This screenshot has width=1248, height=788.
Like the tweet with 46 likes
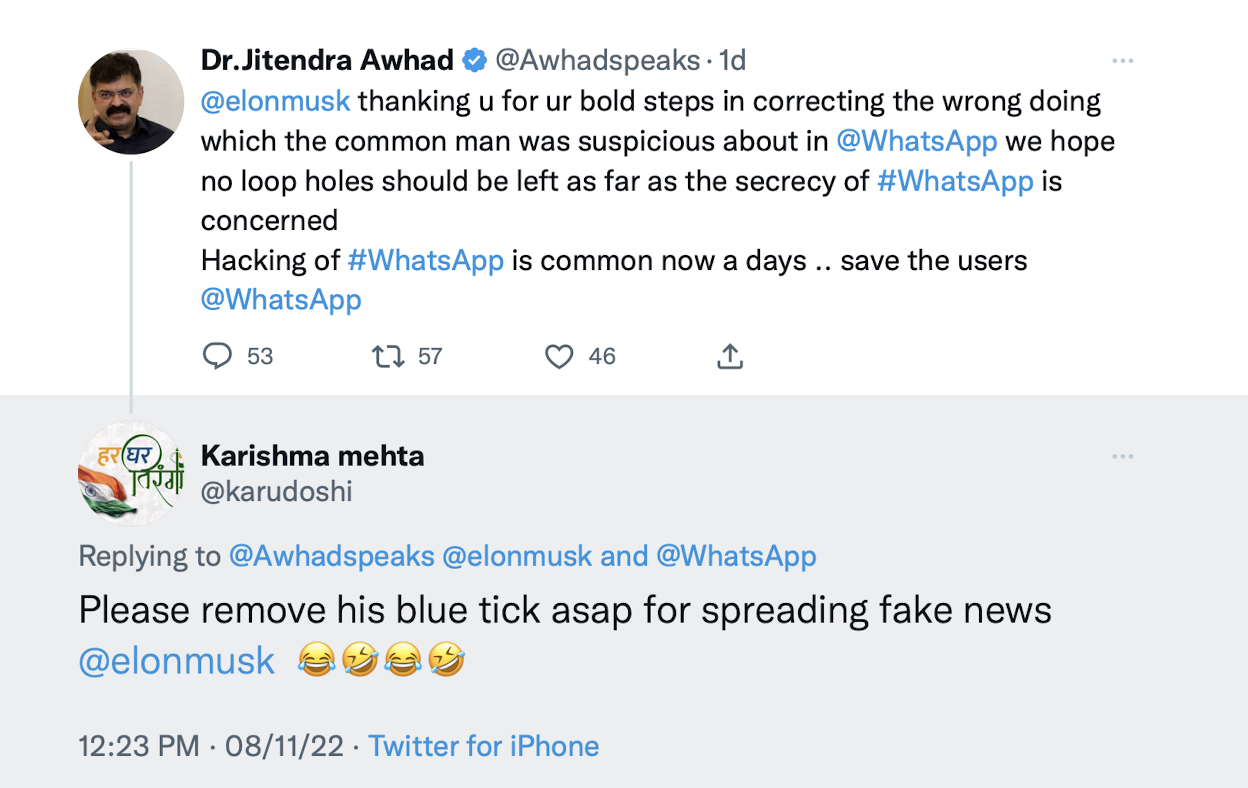[x=559, y=356]
